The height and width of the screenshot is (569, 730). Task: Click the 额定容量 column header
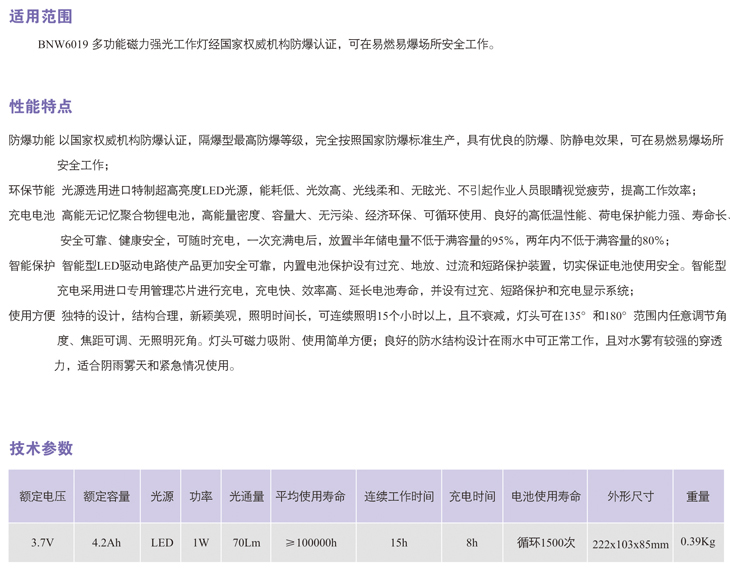(x=106, y=496)
